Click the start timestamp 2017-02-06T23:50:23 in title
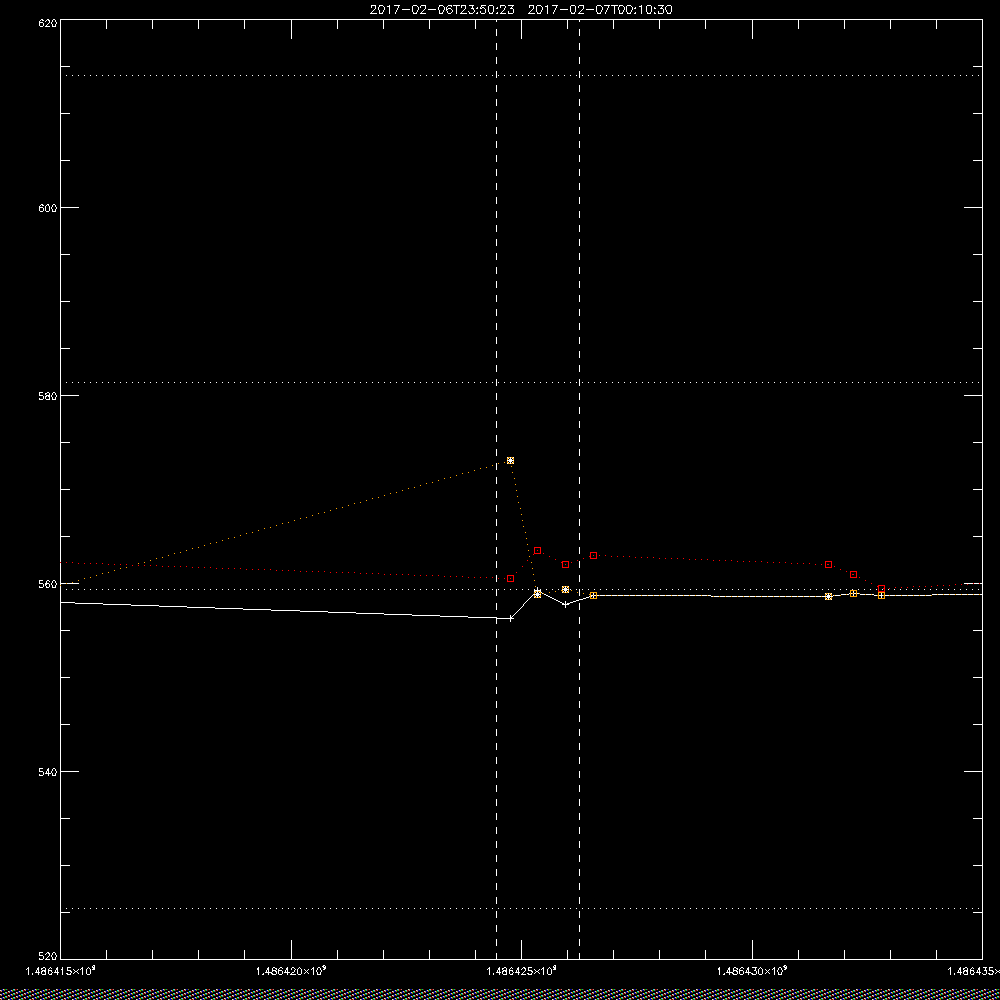 click(x=442, y=10)
